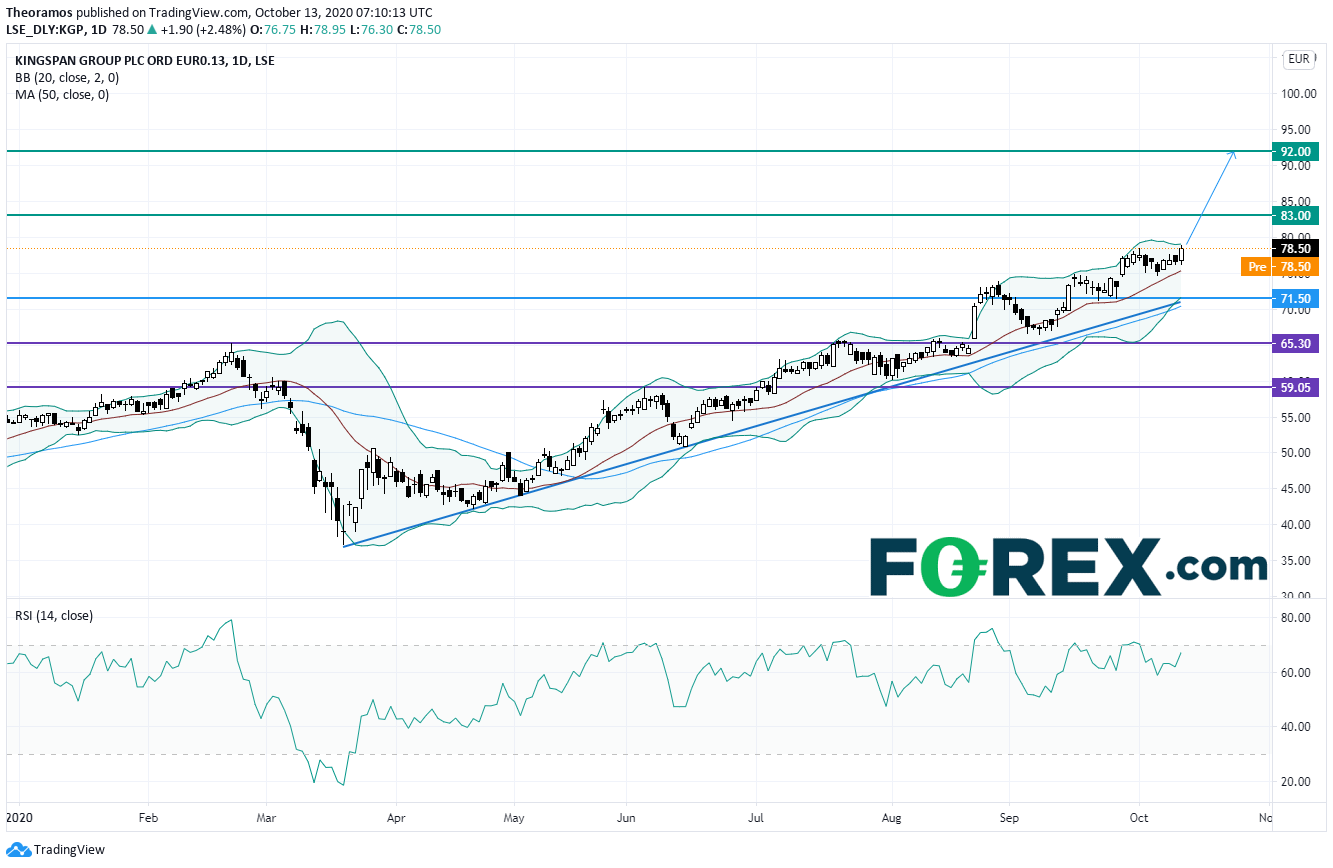
Task: Click the May label on time axis
Action: tap(513, 818)
